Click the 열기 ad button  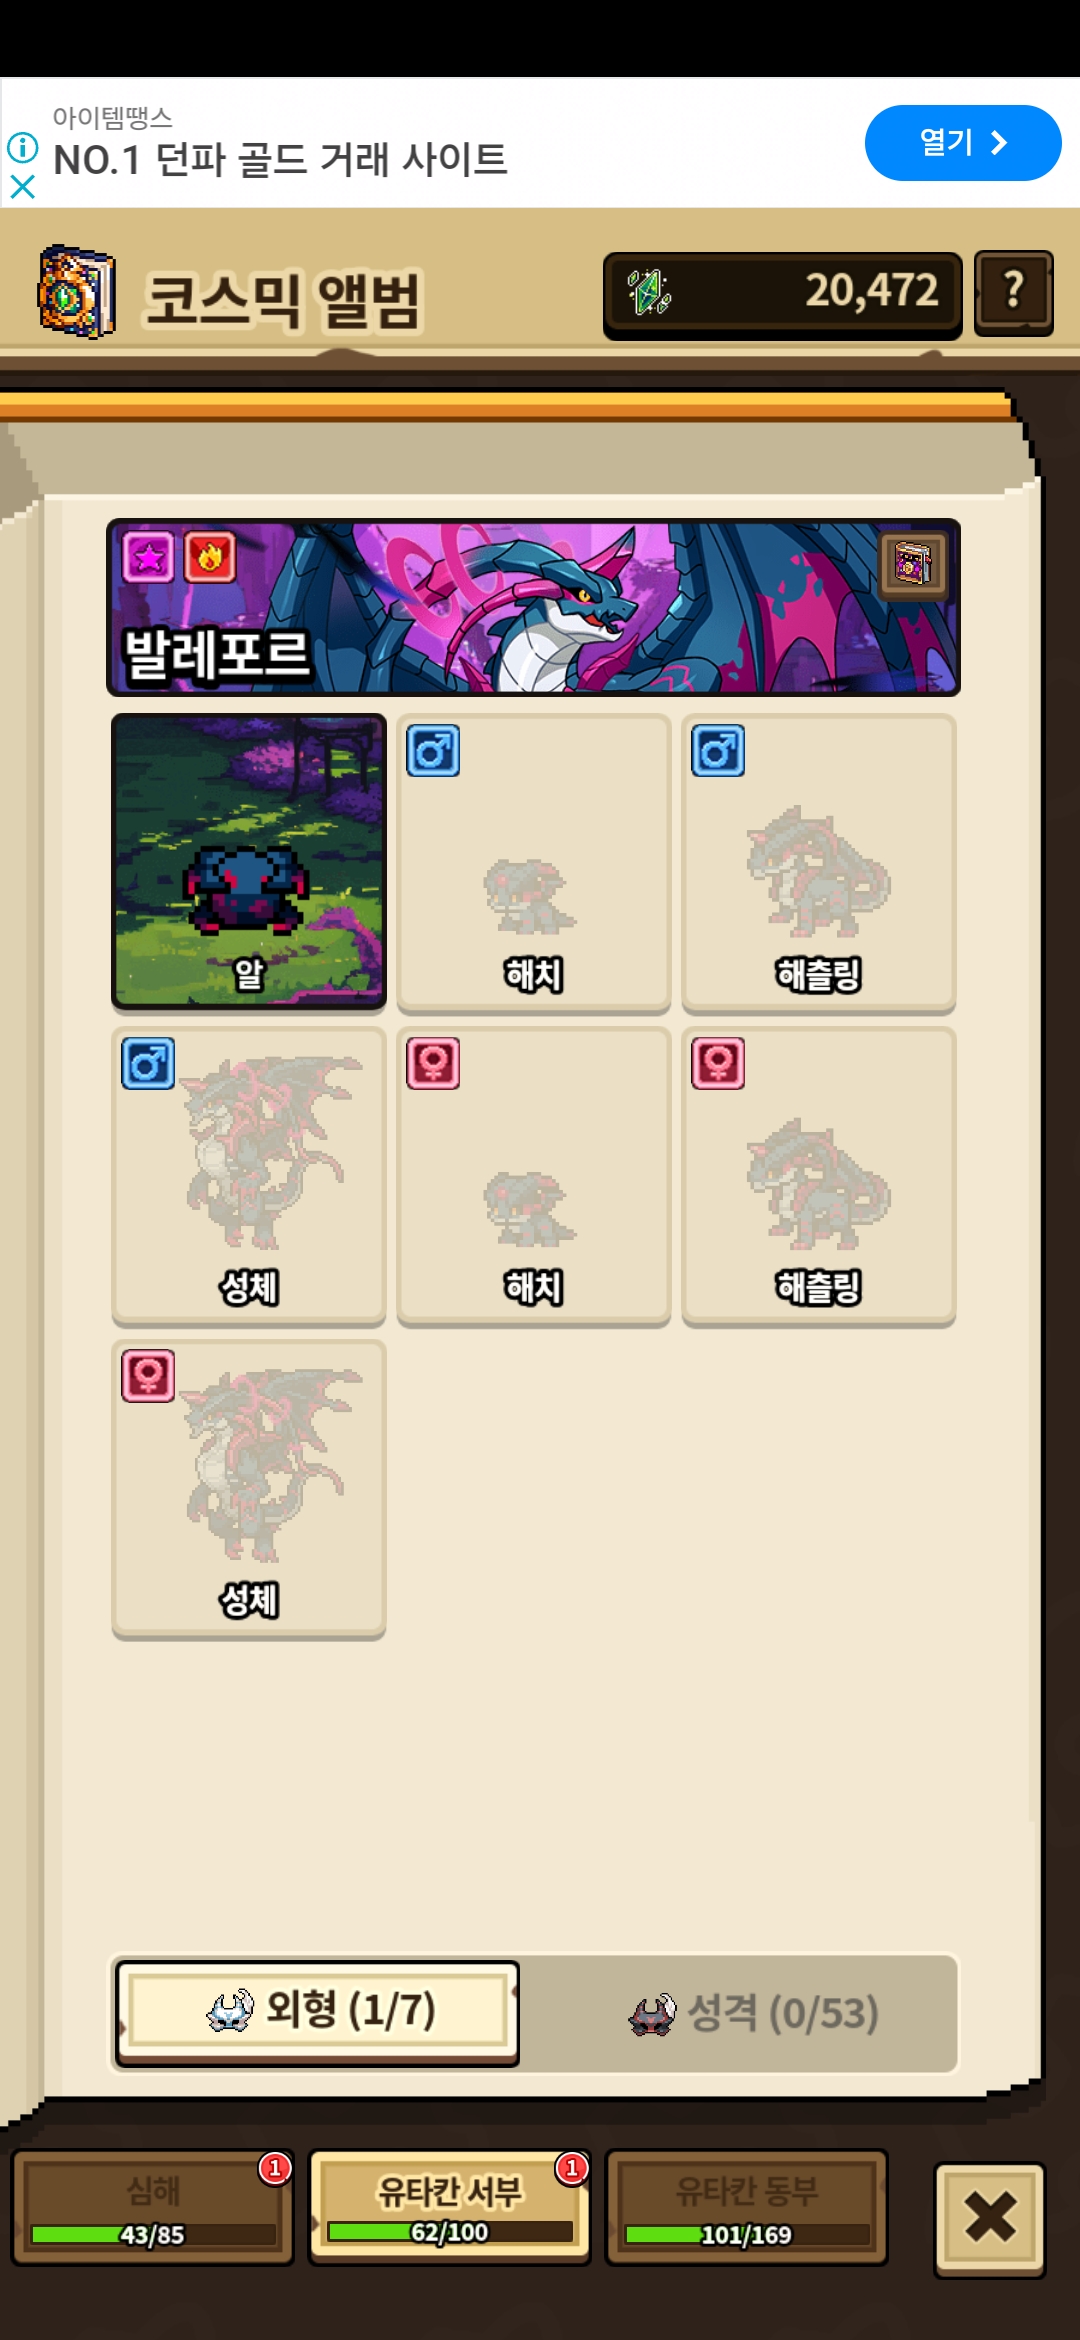point(962,143)
